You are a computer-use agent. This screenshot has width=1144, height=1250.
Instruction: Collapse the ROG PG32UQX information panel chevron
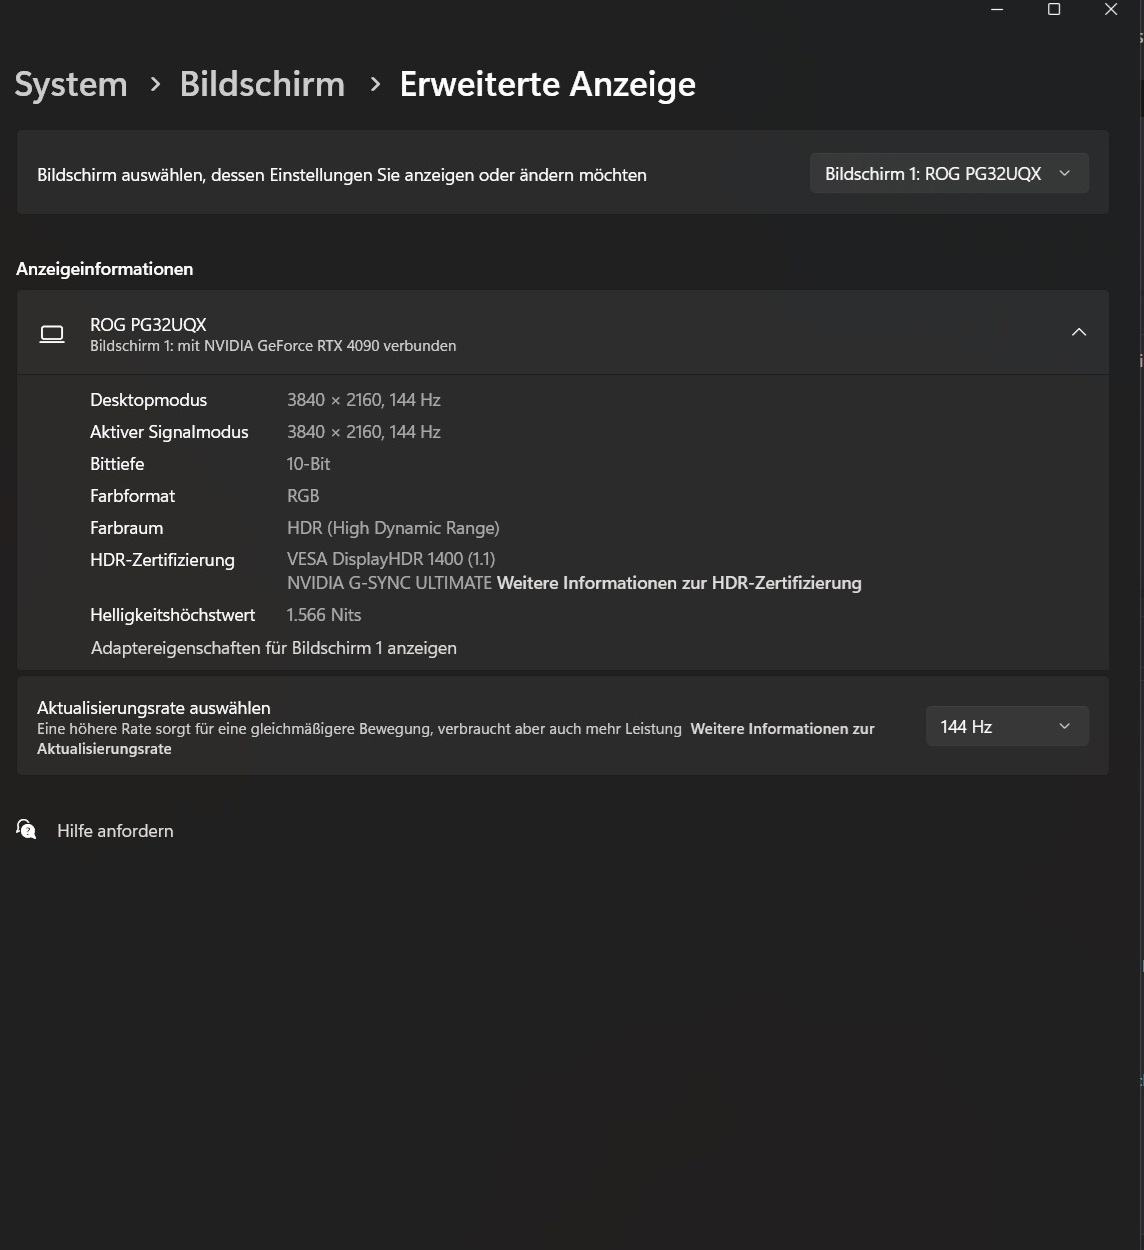pos(1079,332)
